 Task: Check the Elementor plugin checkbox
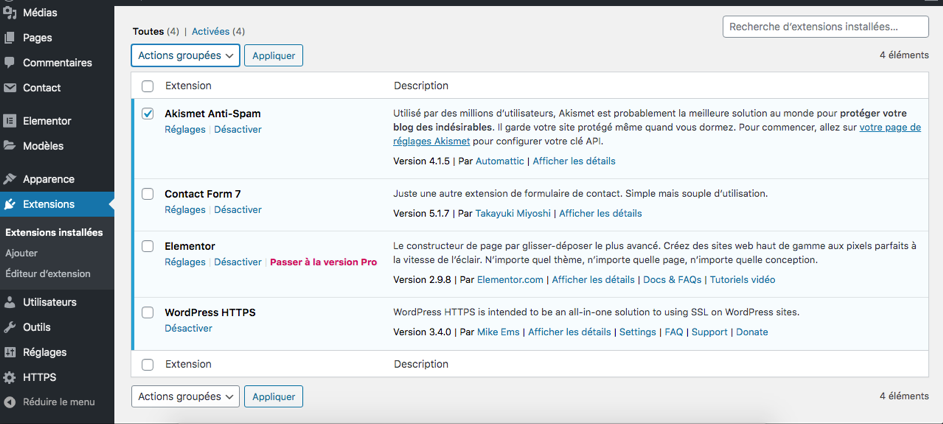[147, 246]
